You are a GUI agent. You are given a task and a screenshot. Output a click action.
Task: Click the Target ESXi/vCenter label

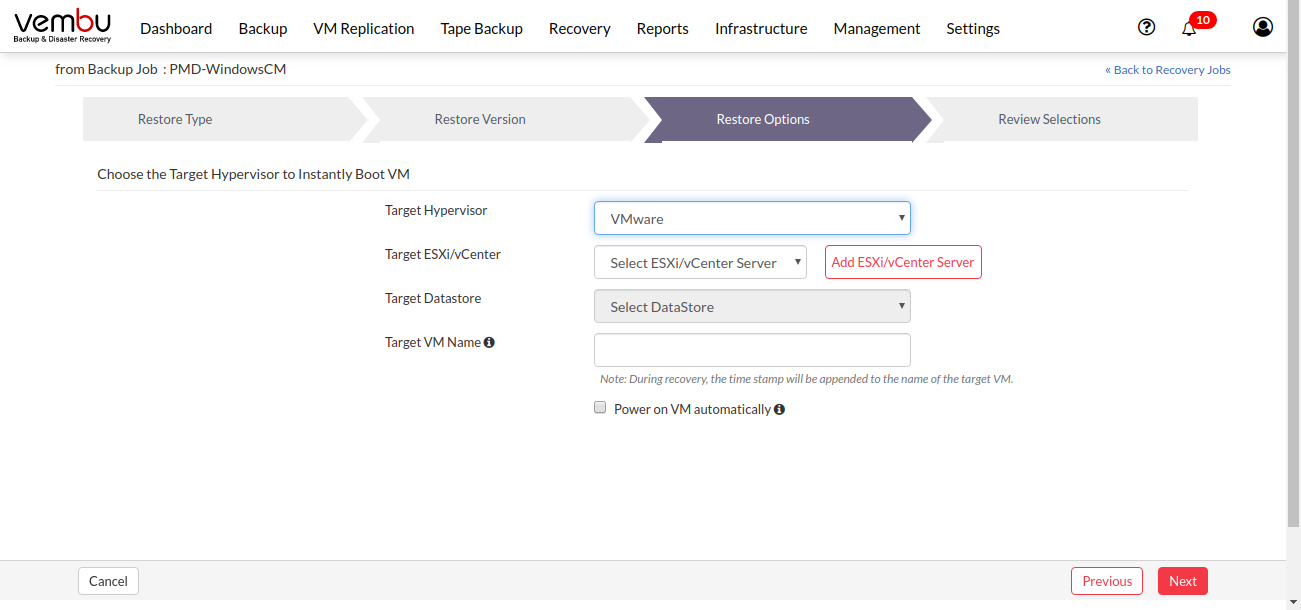coord(443,254)
